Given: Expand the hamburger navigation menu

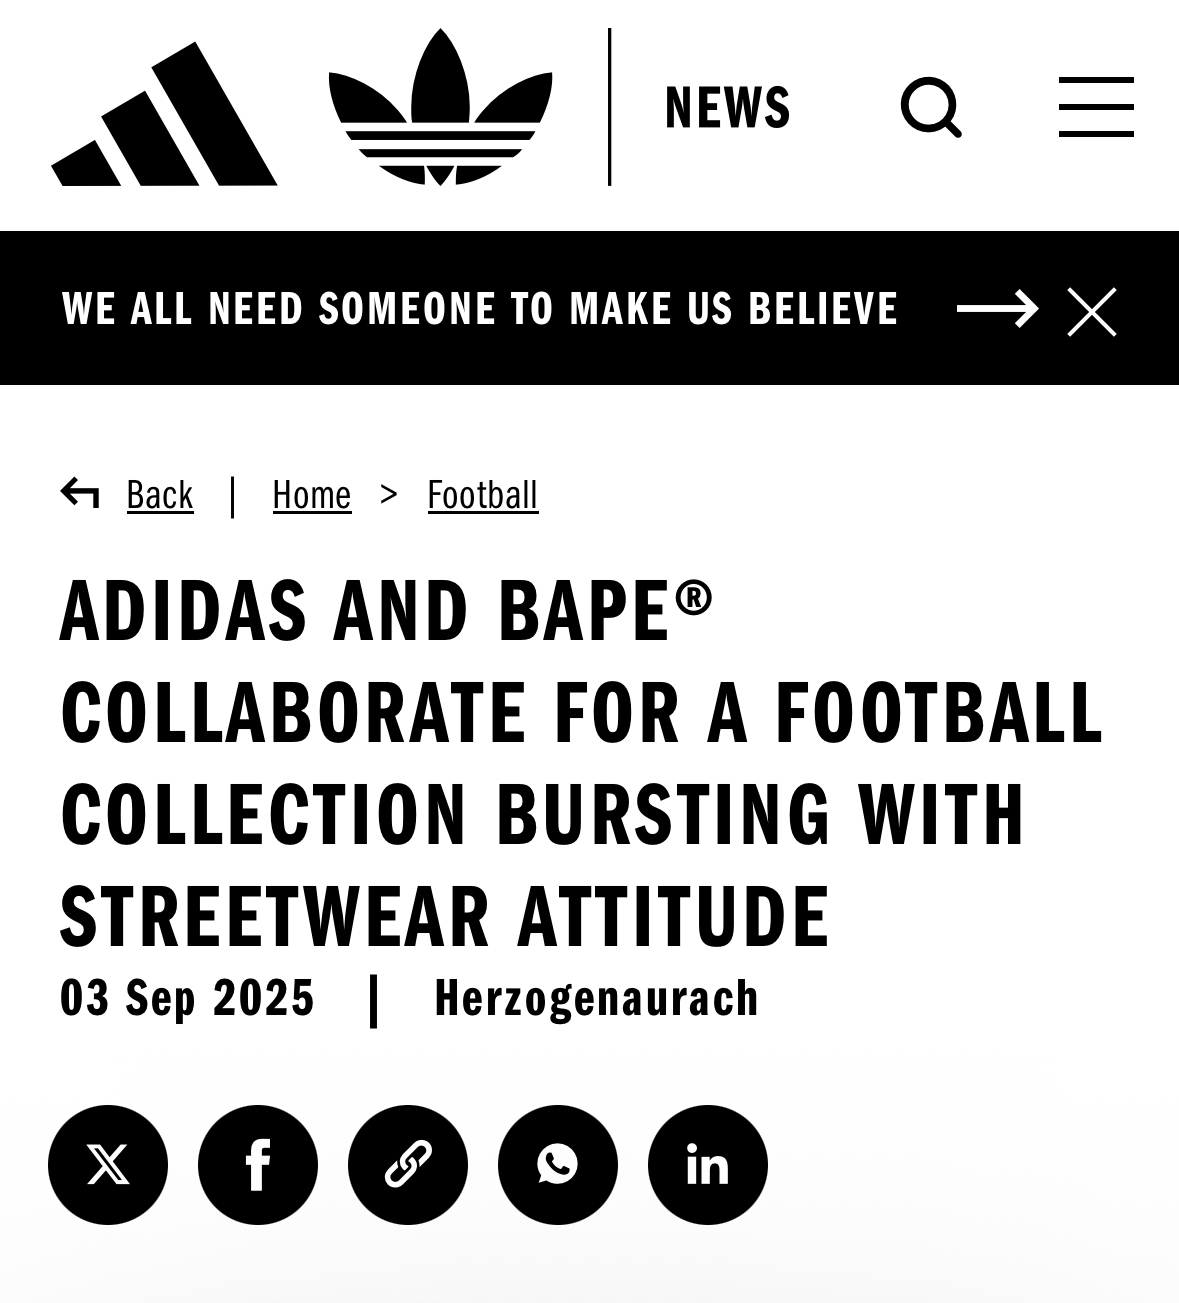Looking at the screenshot, I should tap(1096, 107).
